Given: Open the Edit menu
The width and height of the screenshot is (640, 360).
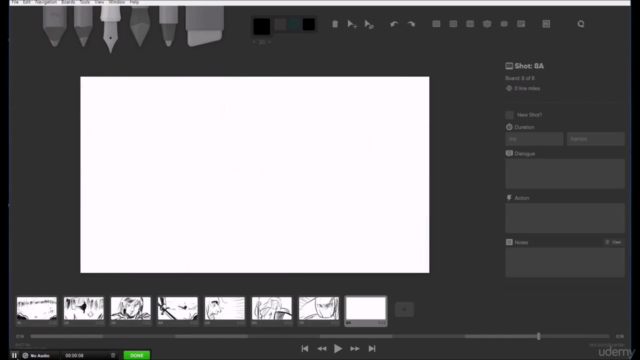Looking at the screenshot, I should pos(27,2).
